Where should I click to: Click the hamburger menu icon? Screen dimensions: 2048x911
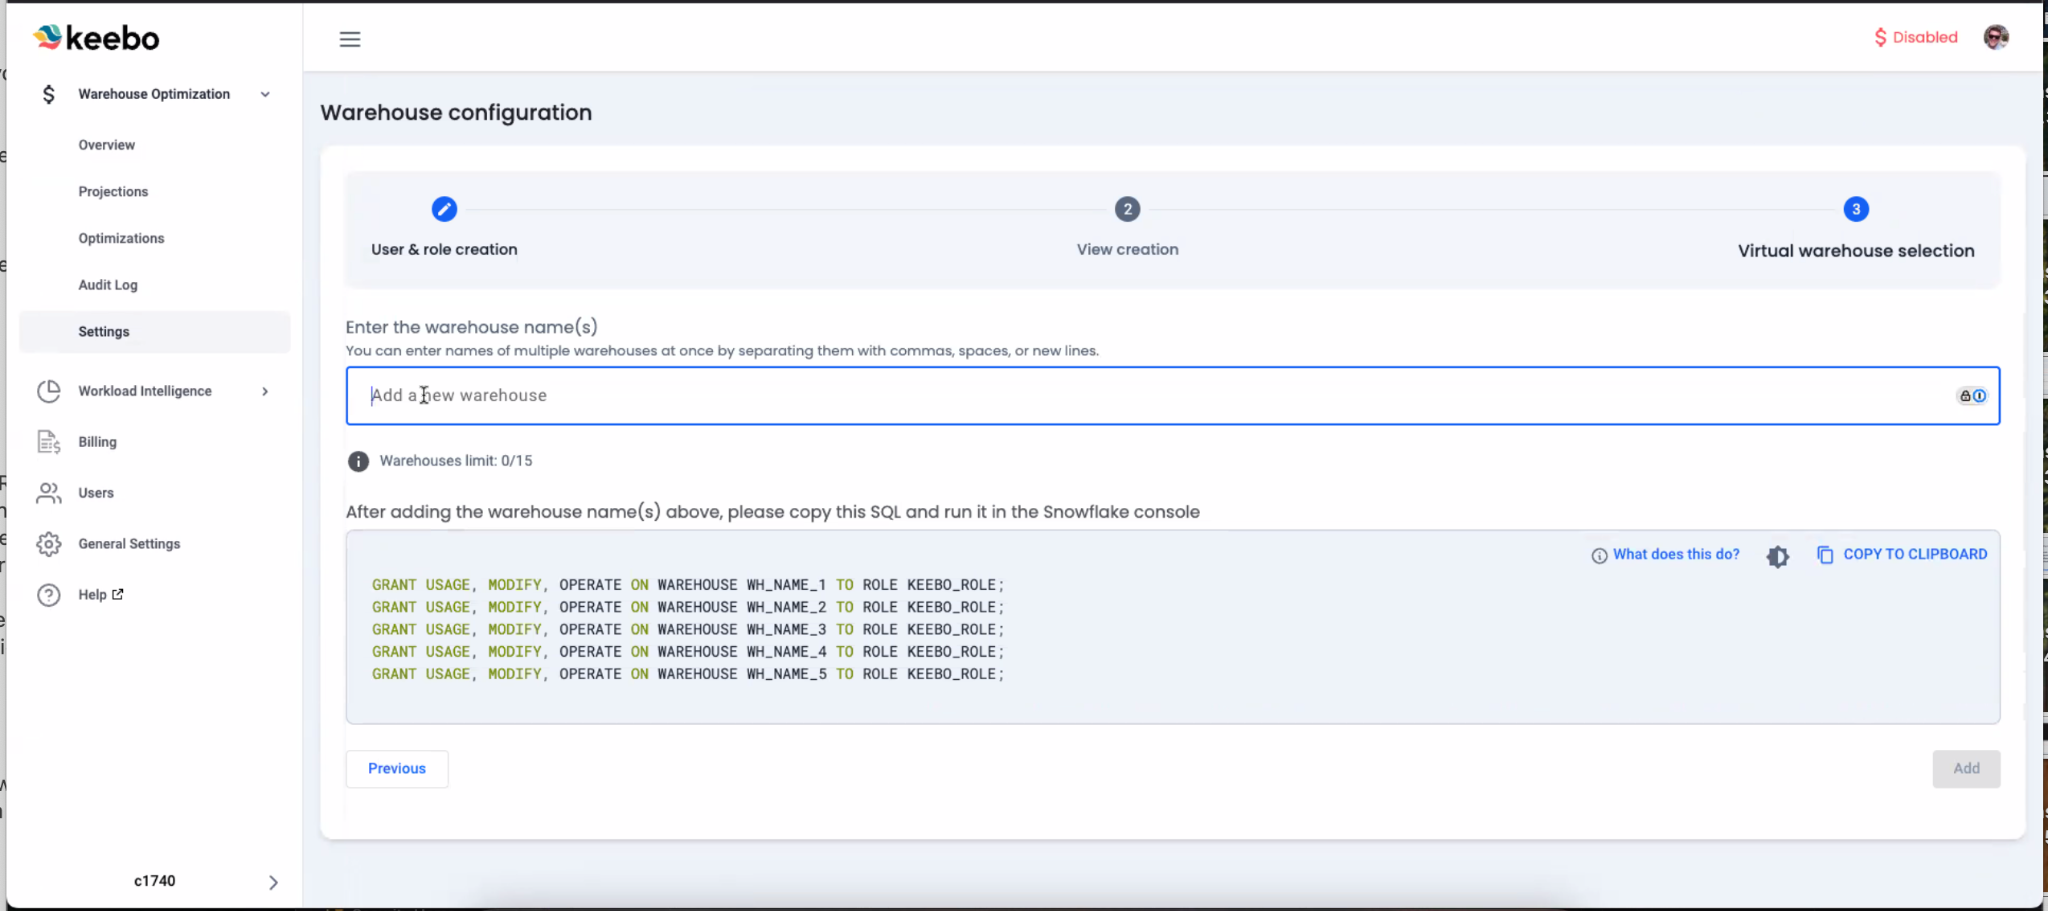pyautogui.click(x=349, y=39)
